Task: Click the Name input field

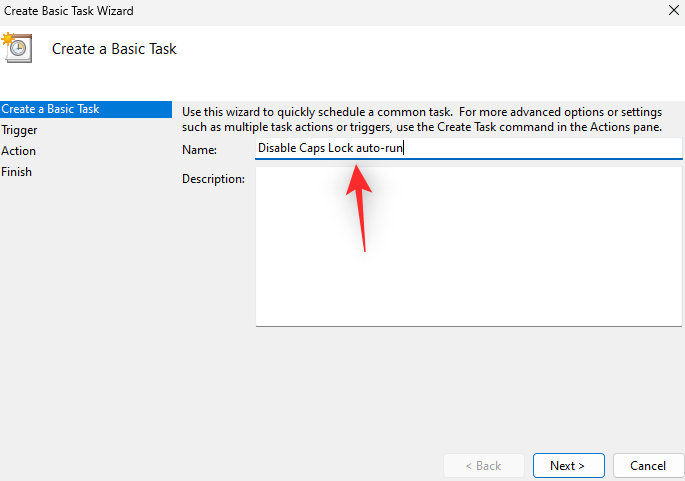Action: pyautogui.click(x=468, y=149)
